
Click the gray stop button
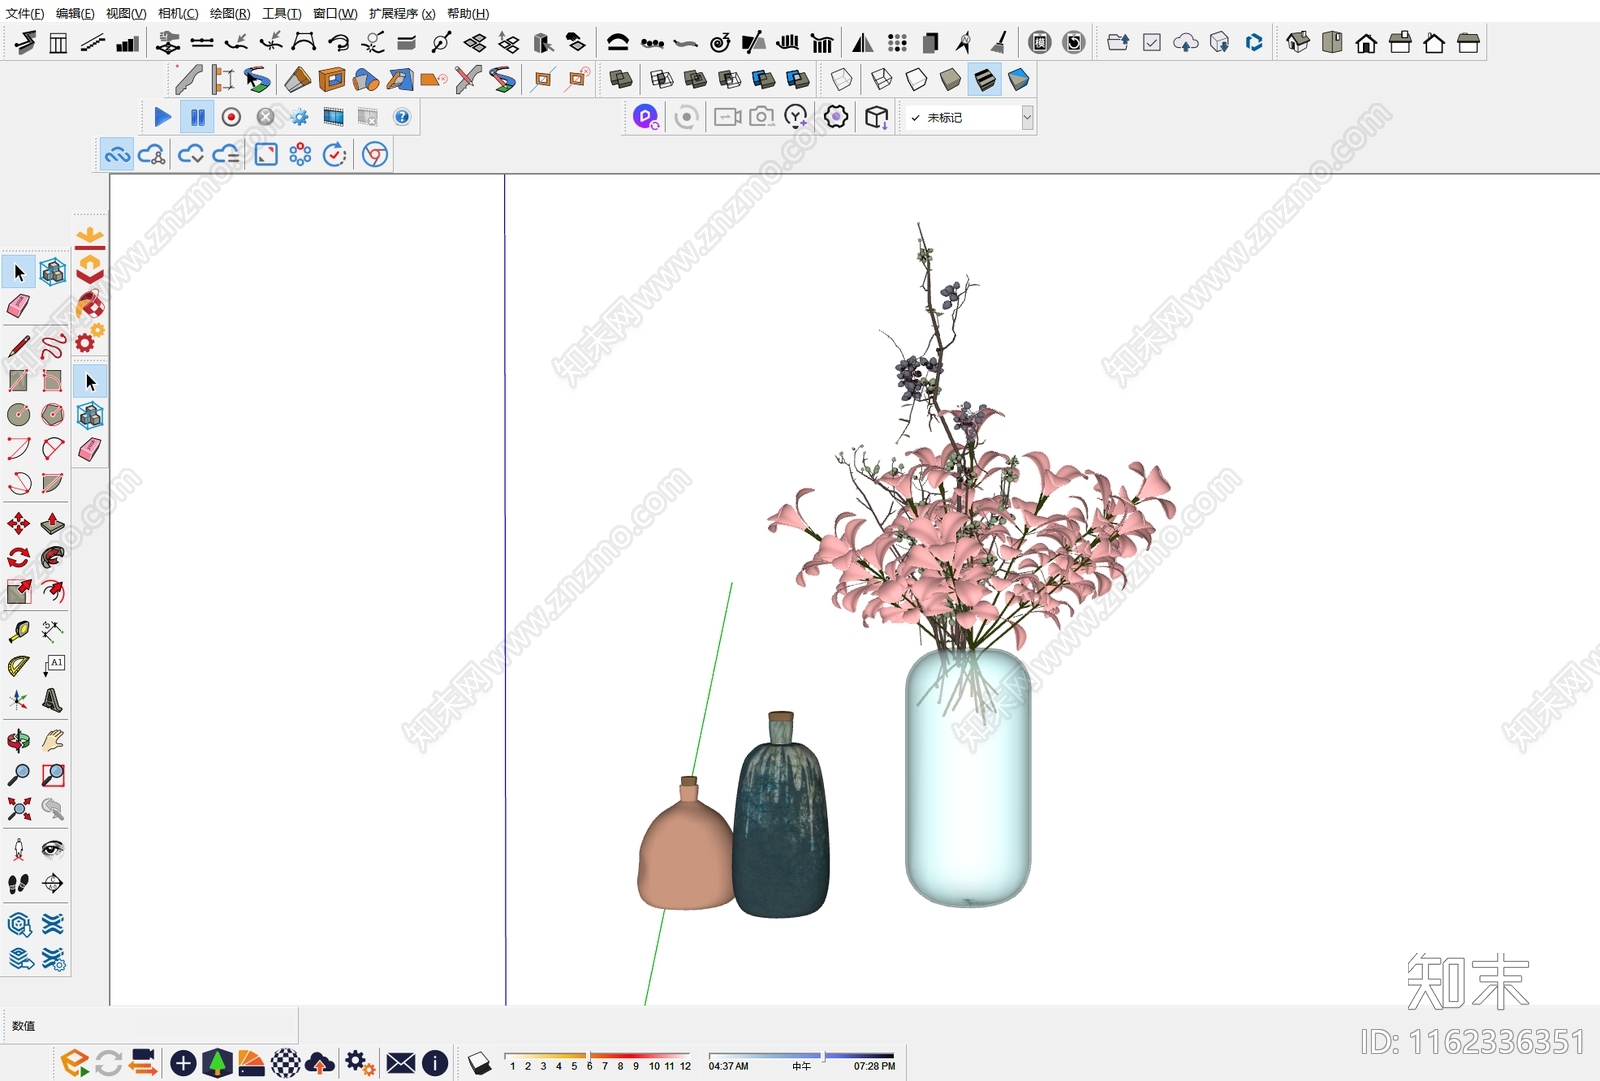(x=265, y=117)
